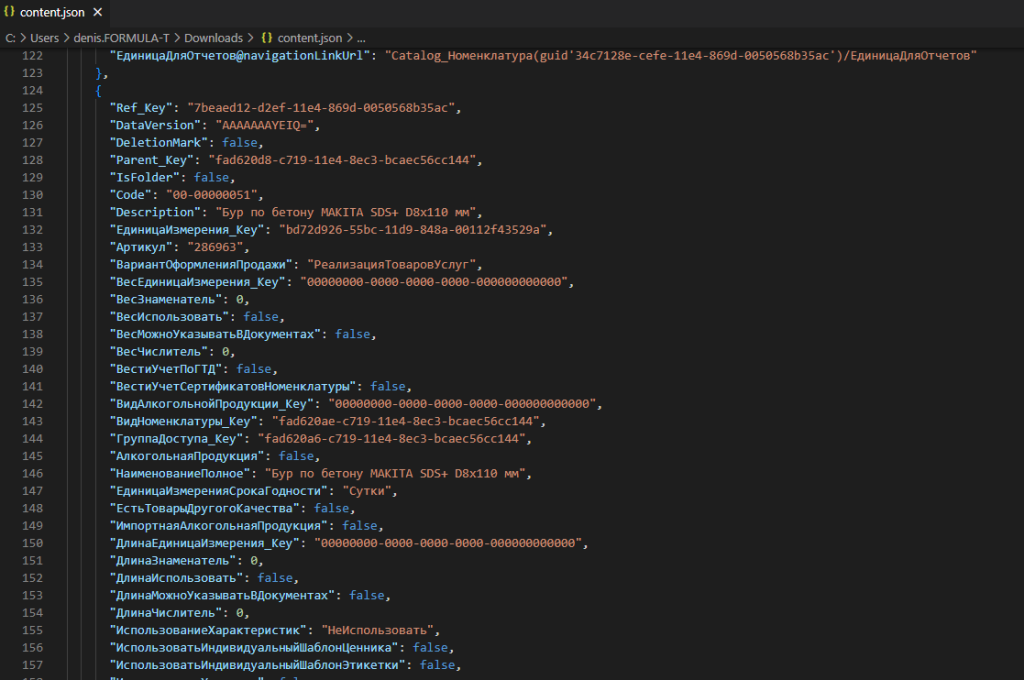Open the Users folder breadcrumb
Image resolution: width=1024 pixels, height=680 pixels.
(x=43, y=36)
